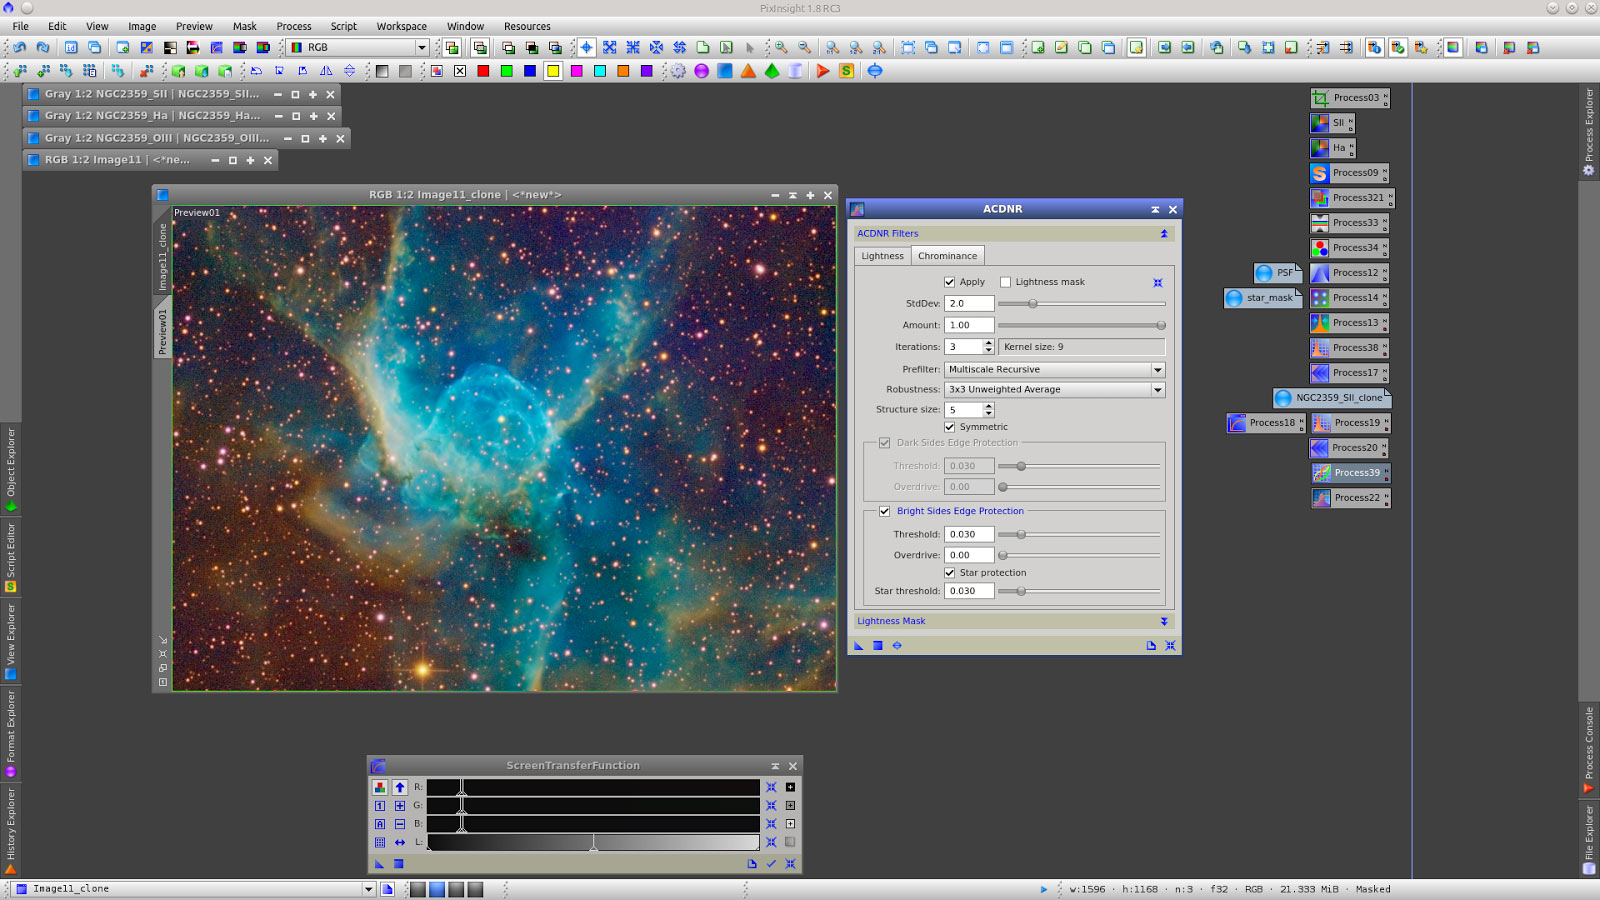Select the Preview01 vertical tab in the image window
This screenshot has height=900, width=1600.
coord(162,330)
